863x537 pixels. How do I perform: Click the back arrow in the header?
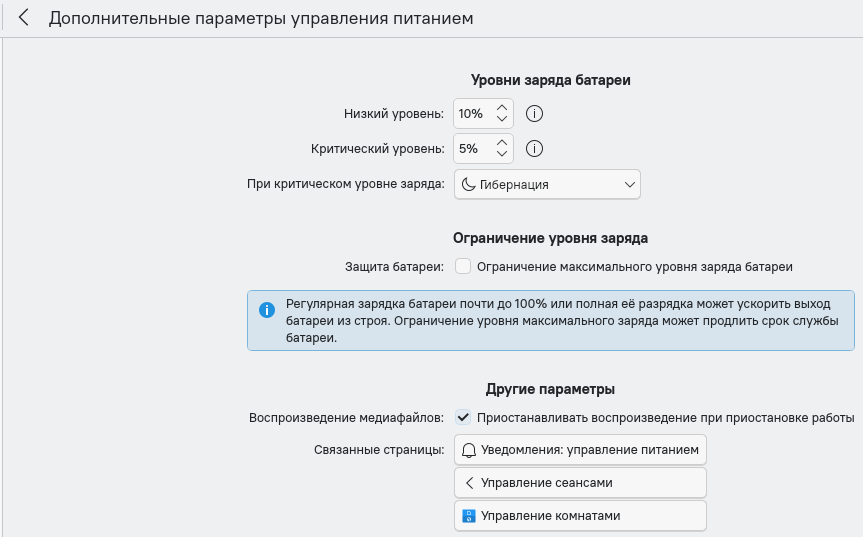click(x=24, y=18)
